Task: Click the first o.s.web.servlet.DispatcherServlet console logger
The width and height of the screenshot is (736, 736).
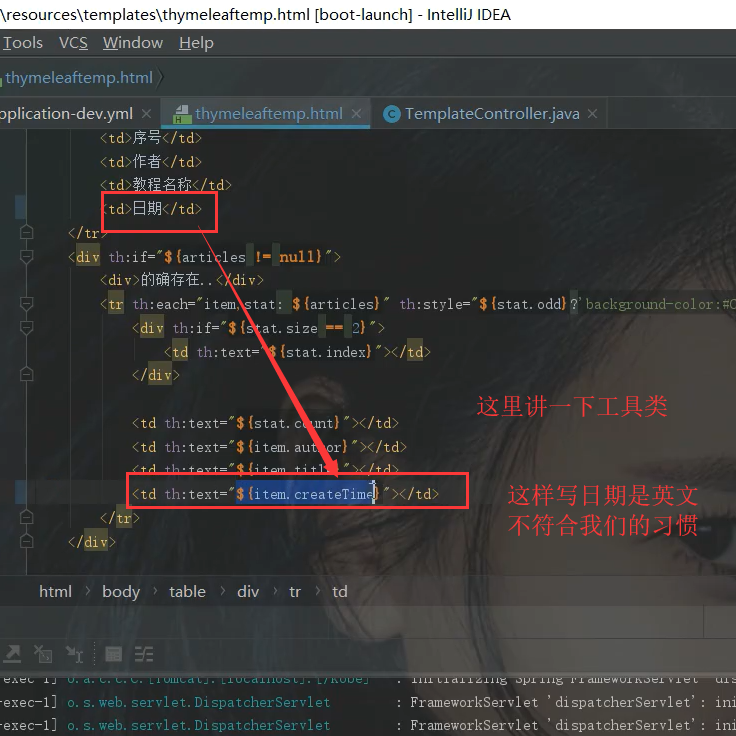Action: (x=199, y=702)
